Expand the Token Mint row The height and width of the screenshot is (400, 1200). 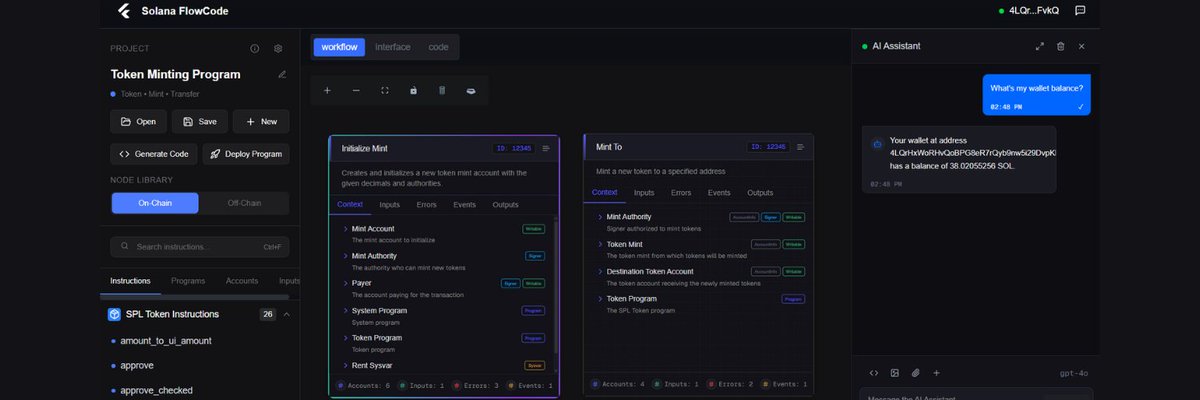click(x=600, y=244)
